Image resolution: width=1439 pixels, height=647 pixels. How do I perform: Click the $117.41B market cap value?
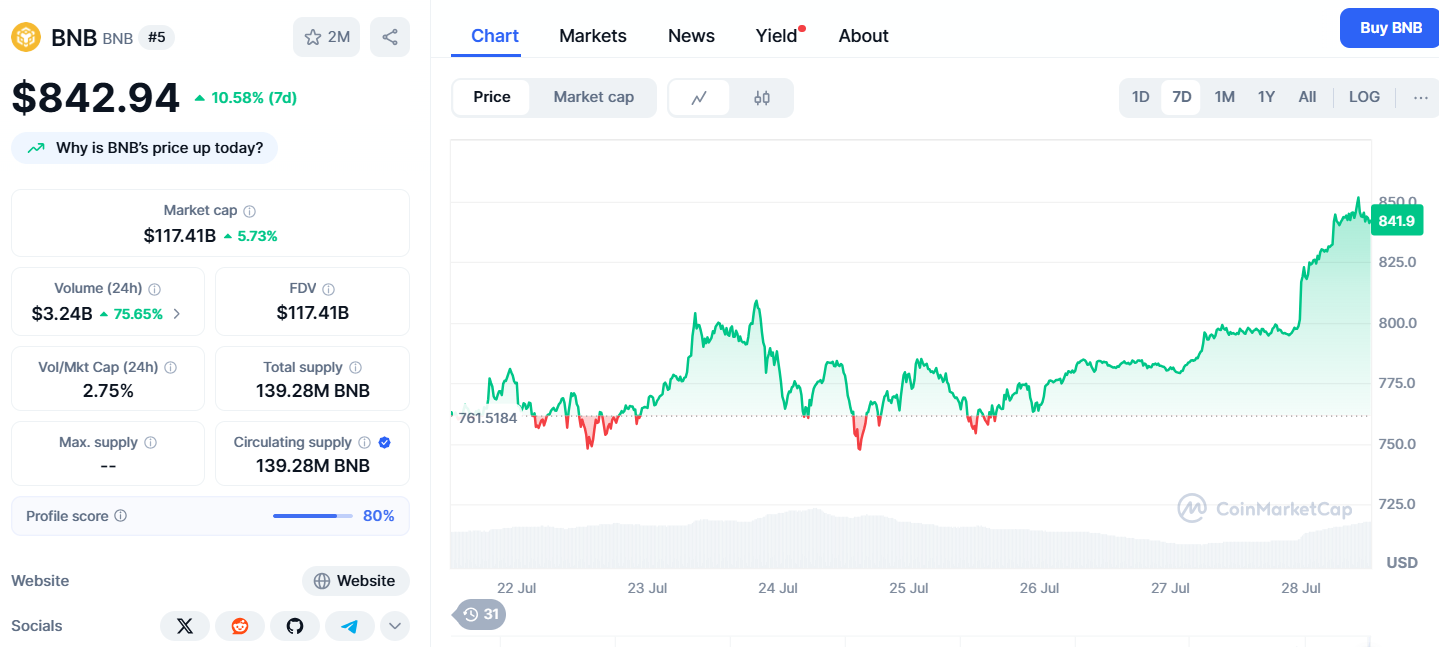coord(180,236)
